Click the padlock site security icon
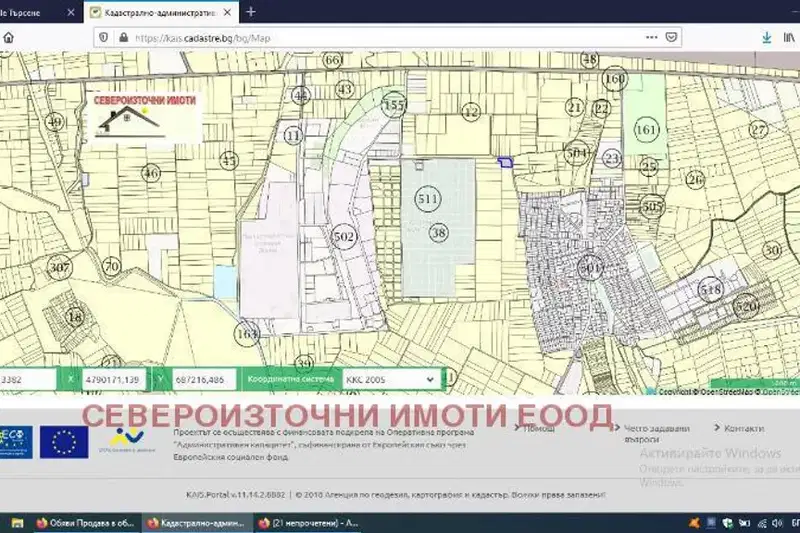Screen dimensions: 800x533 (123, 37)
